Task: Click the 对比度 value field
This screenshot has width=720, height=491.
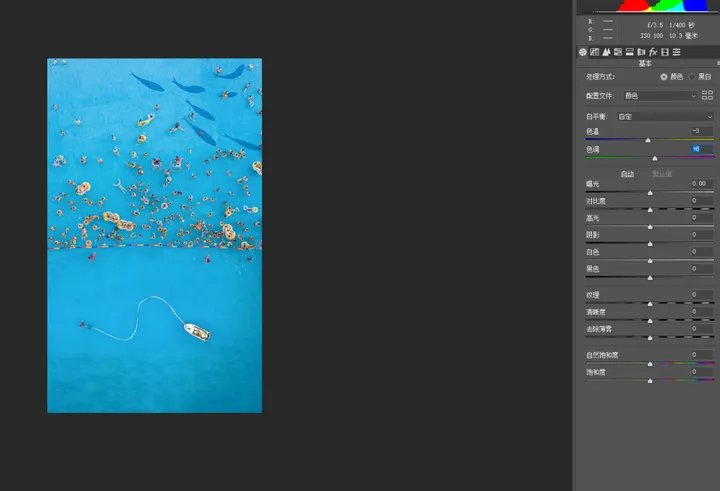Action: [702, 200]
